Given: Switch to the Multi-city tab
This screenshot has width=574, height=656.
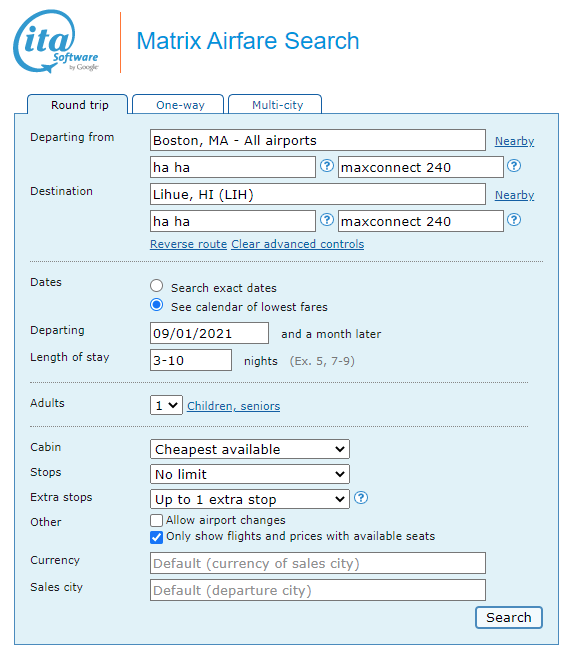Looking at the screenshot, I should point(275,105).
